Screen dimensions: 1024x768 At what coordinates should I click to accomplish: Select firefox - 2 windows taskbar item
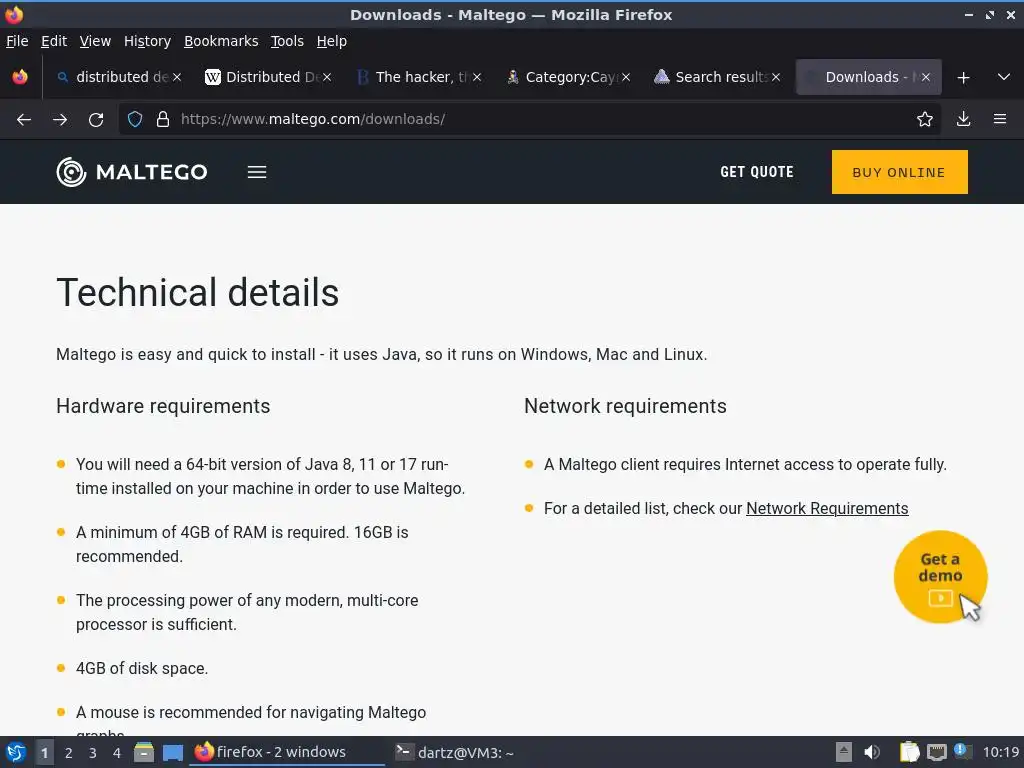click(x=287, y=752)
